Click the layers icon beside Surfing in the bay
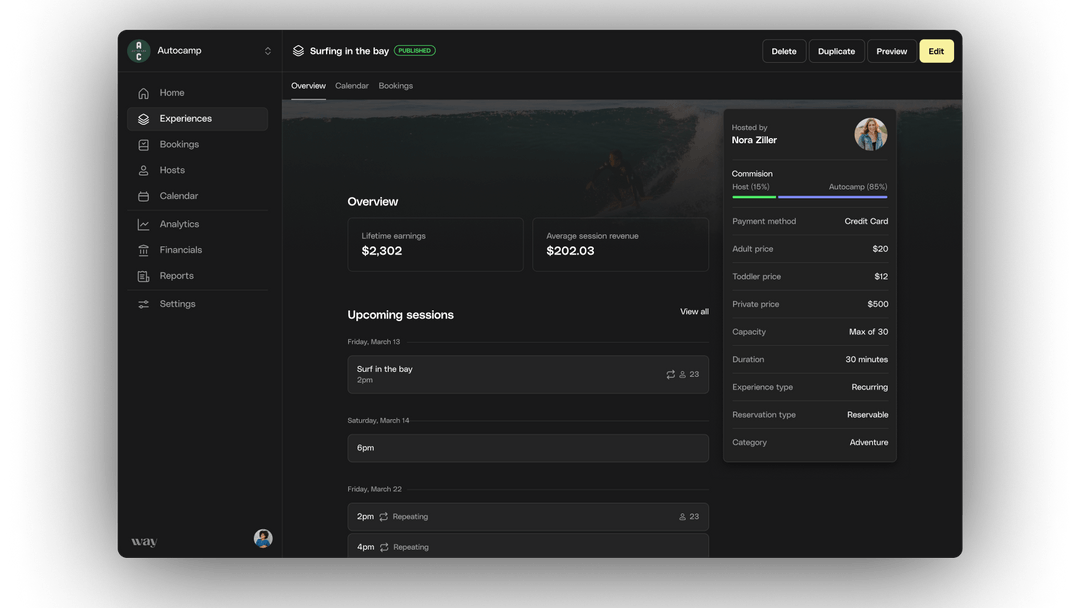The width and height of the screenshot is (1080, 608). [298, 51]
